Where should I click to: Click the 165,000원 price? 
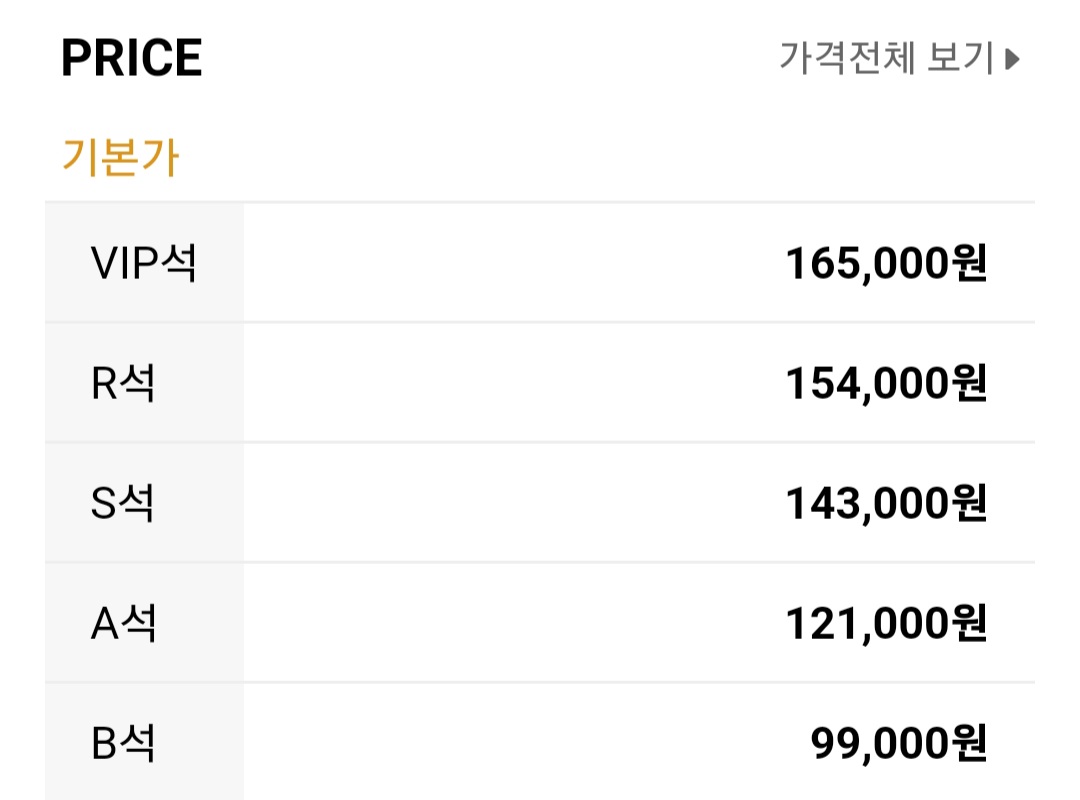(886, 263)
